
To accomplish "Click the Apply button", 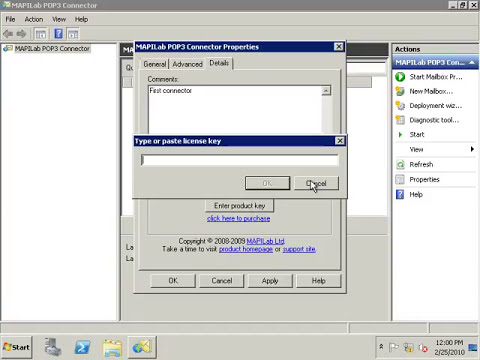I will click(270, 281).
